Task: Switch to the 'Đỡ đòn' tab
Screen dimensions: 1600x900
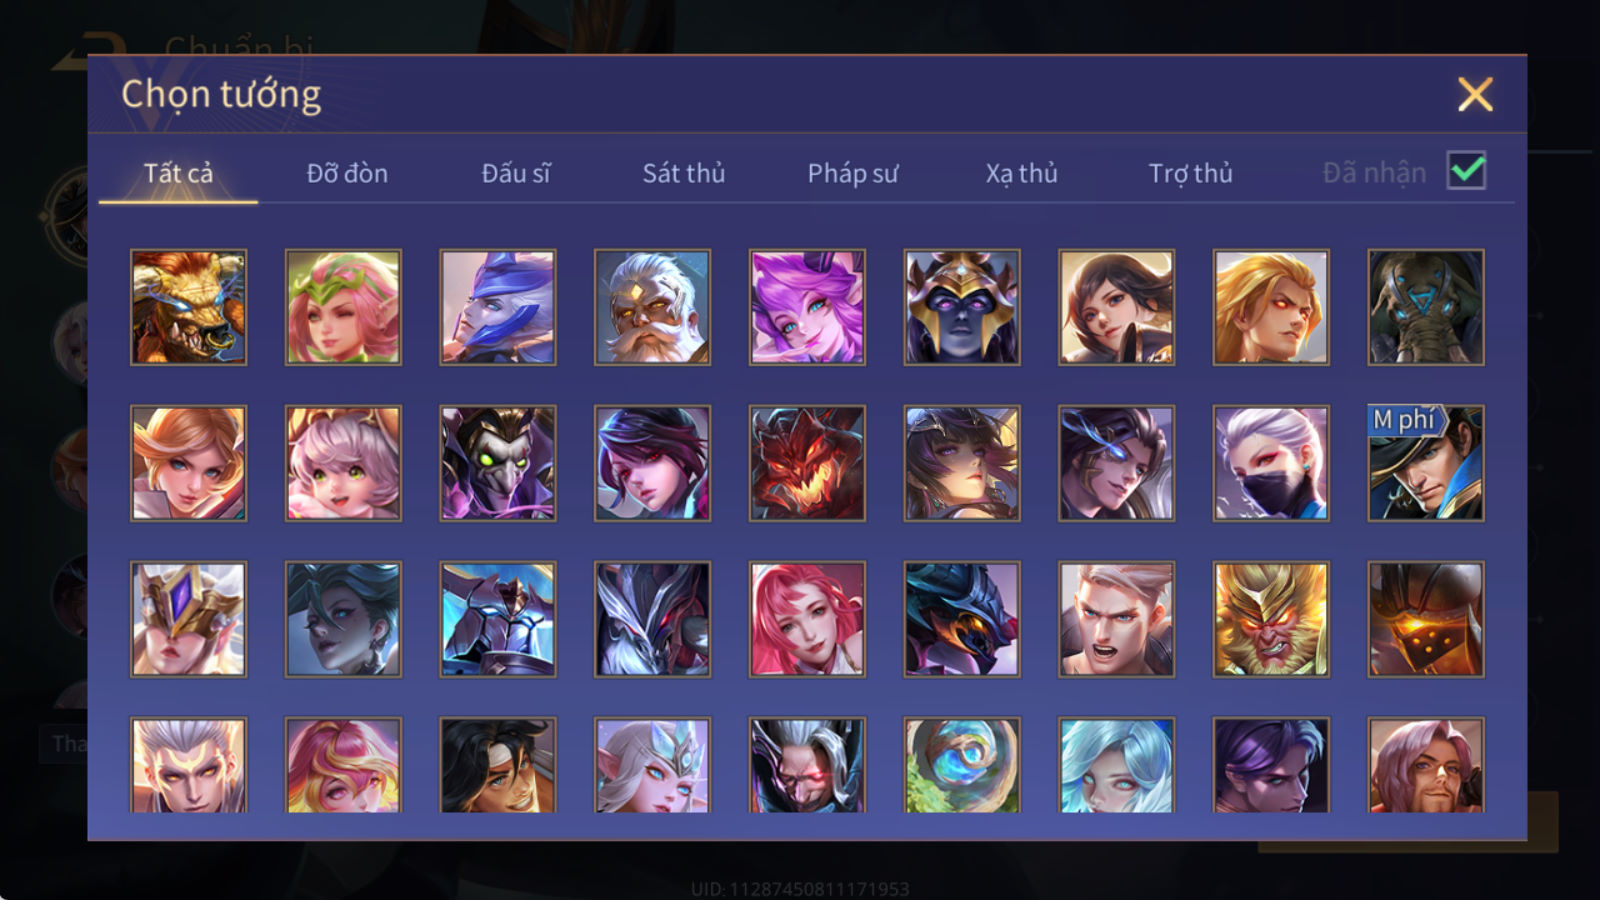Action: tap(347, 173)
